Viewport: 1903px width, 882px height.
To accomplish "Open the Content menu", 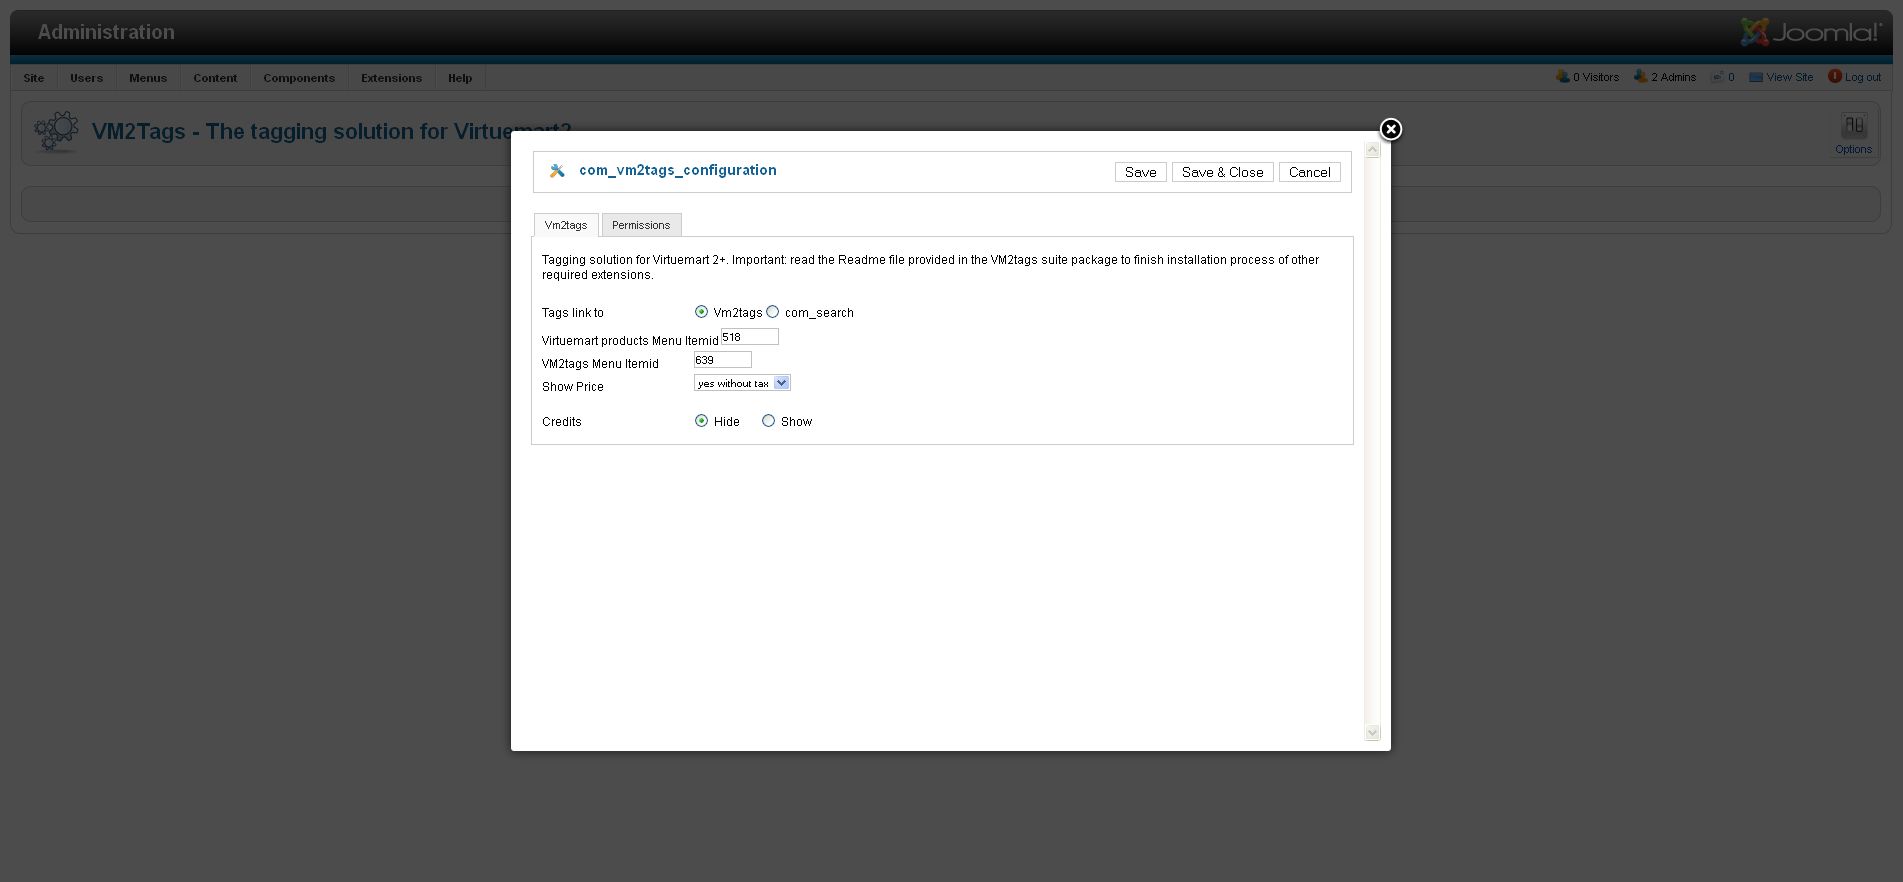I will [215, 78].
